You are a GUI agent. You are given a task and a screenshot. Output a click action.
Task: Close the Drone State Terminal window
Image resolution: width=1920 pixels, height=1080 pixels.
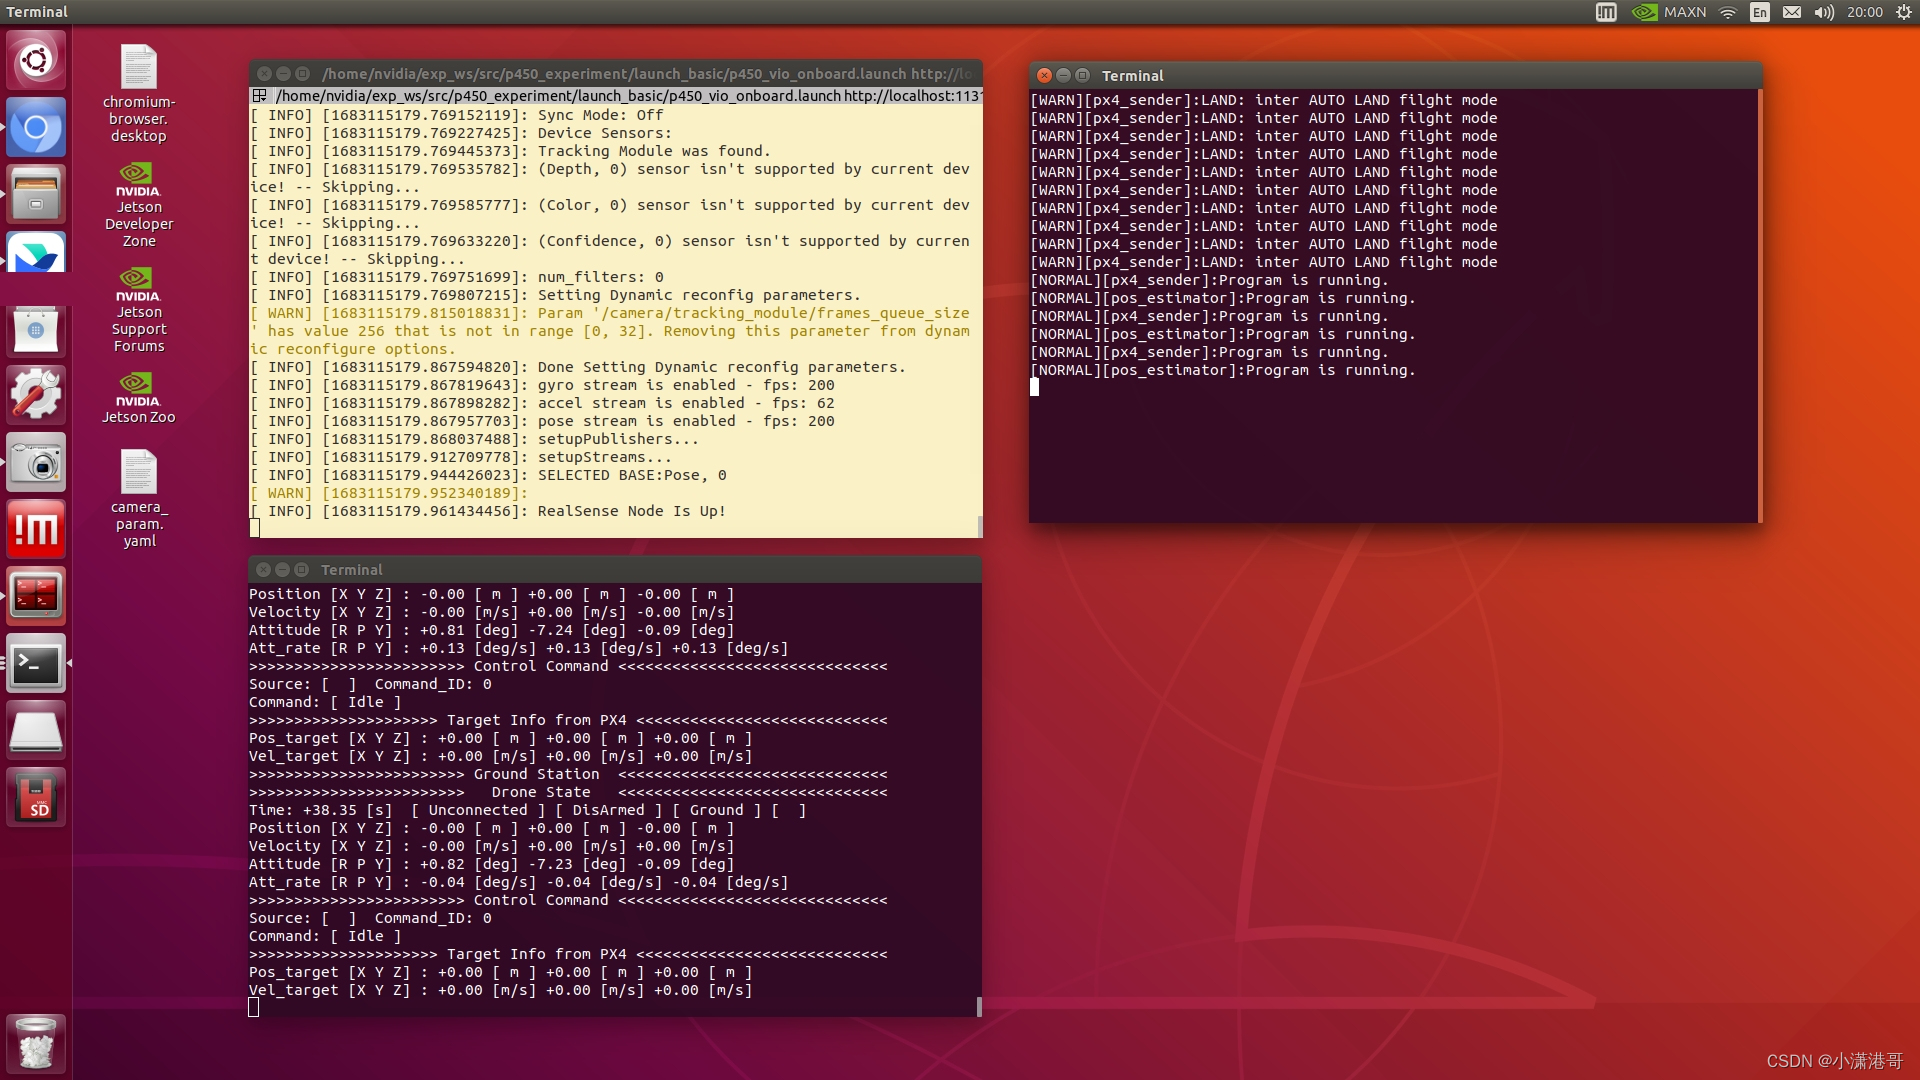tap(263, 569)
